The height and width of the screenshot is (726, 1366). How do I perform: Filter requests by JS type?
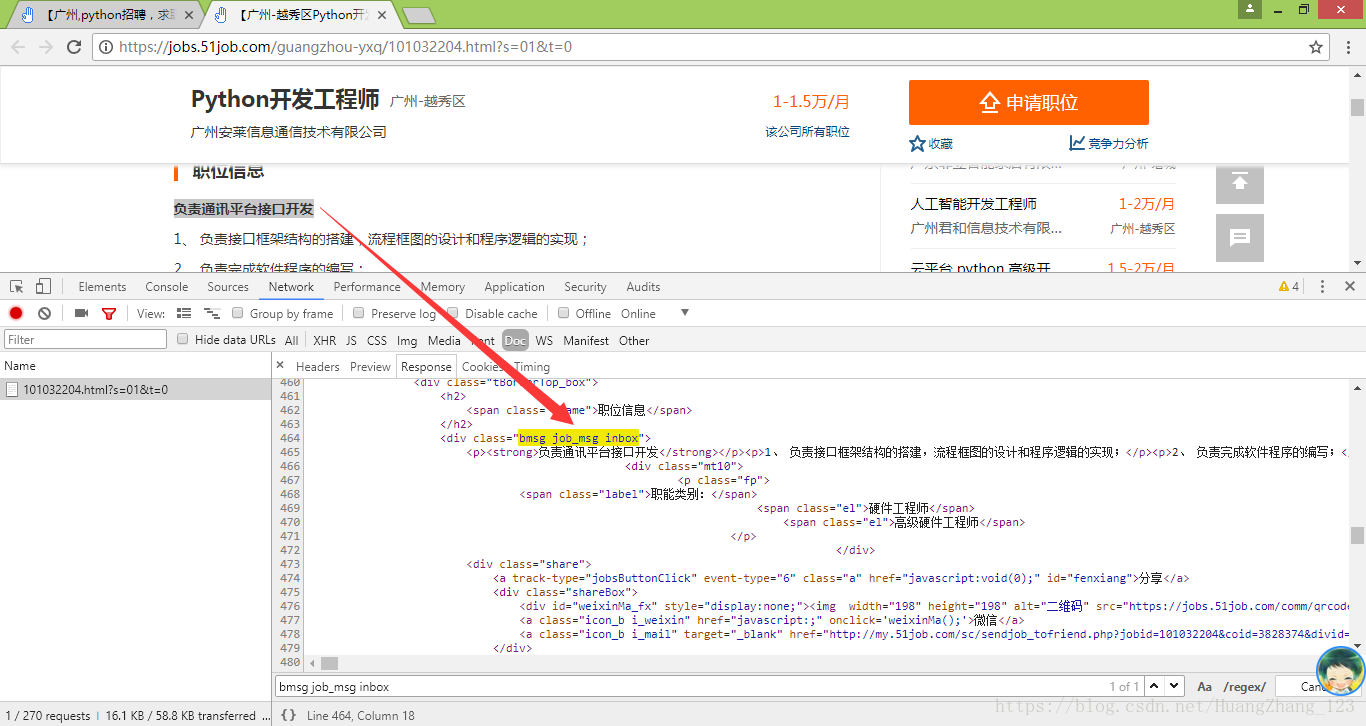tap(351, 340)
